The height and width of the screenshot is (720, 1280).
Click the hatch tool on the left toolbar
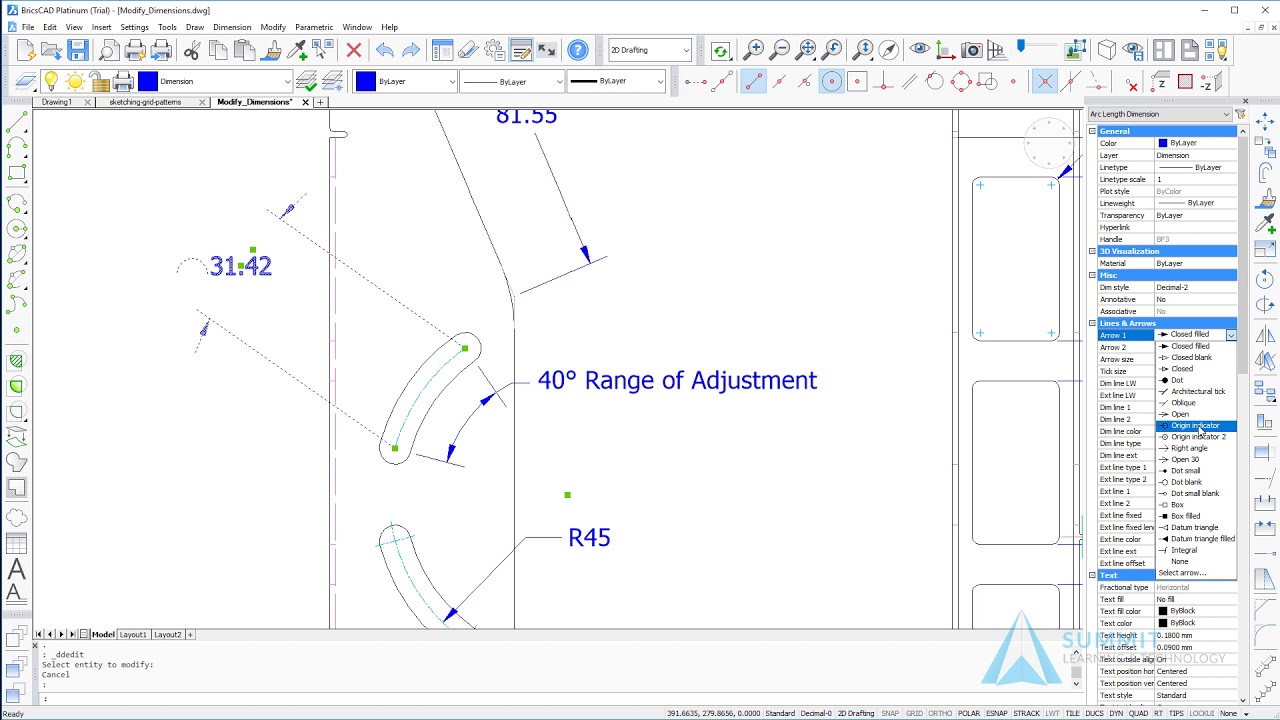click(x=16, y=361)
